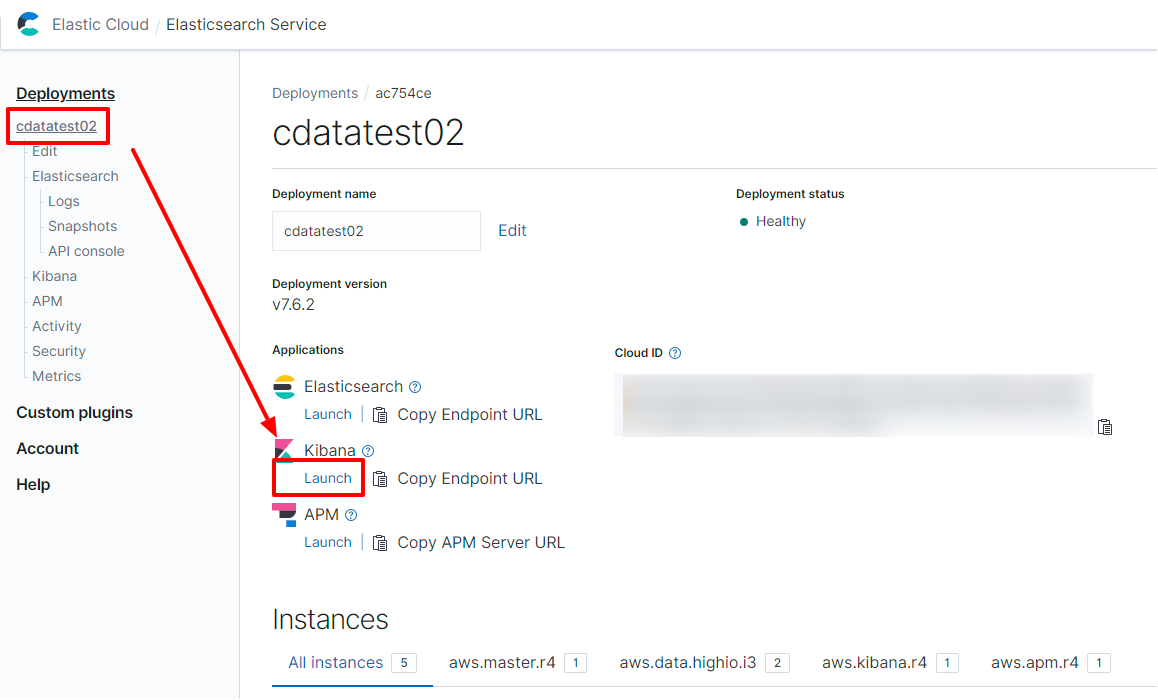Open Deployments in the sidebar
Viewport: 1158px width, 700px height.
[66, 93]
